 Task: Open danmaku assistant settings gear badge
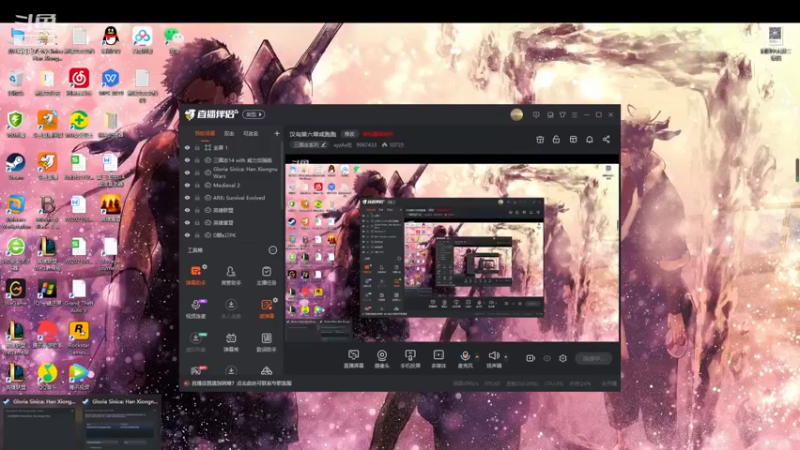(x=205, y=267)
